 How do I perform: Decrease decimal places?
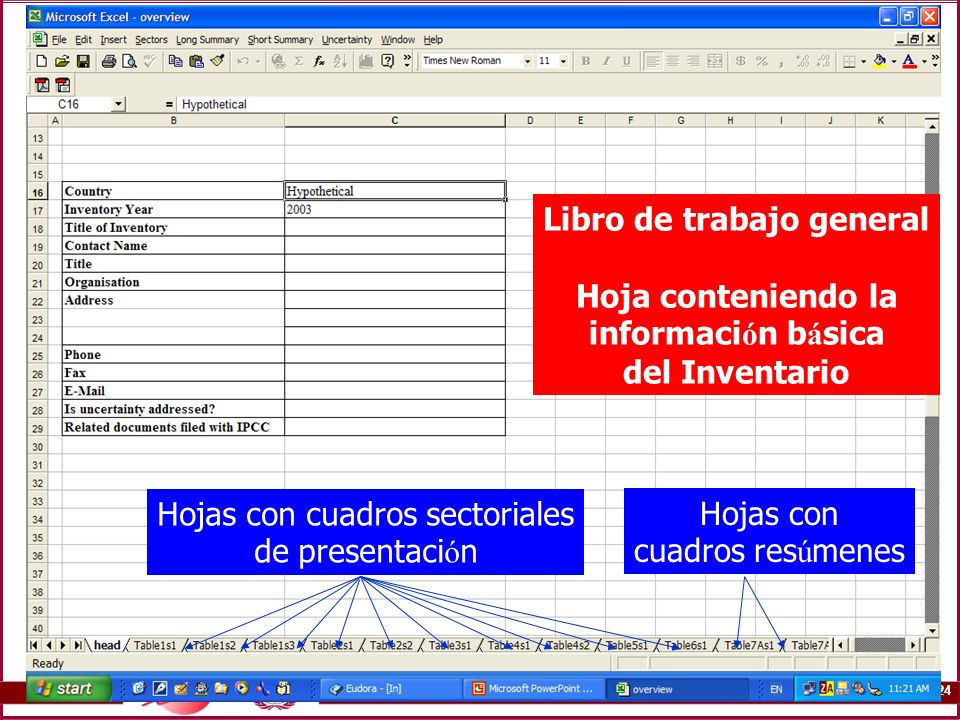click(823, 61)
